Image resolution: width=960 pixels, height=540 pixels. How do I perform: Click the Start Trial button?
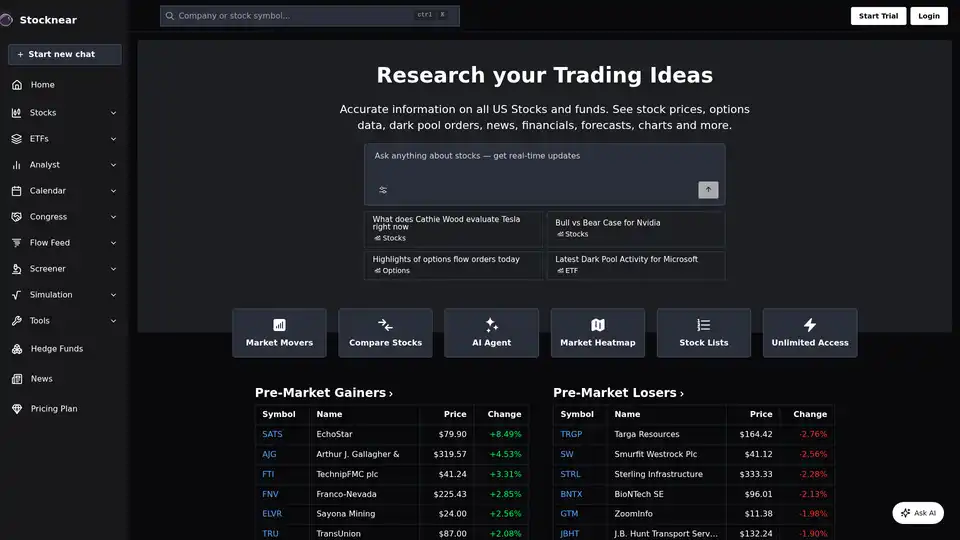pos(878,16)
